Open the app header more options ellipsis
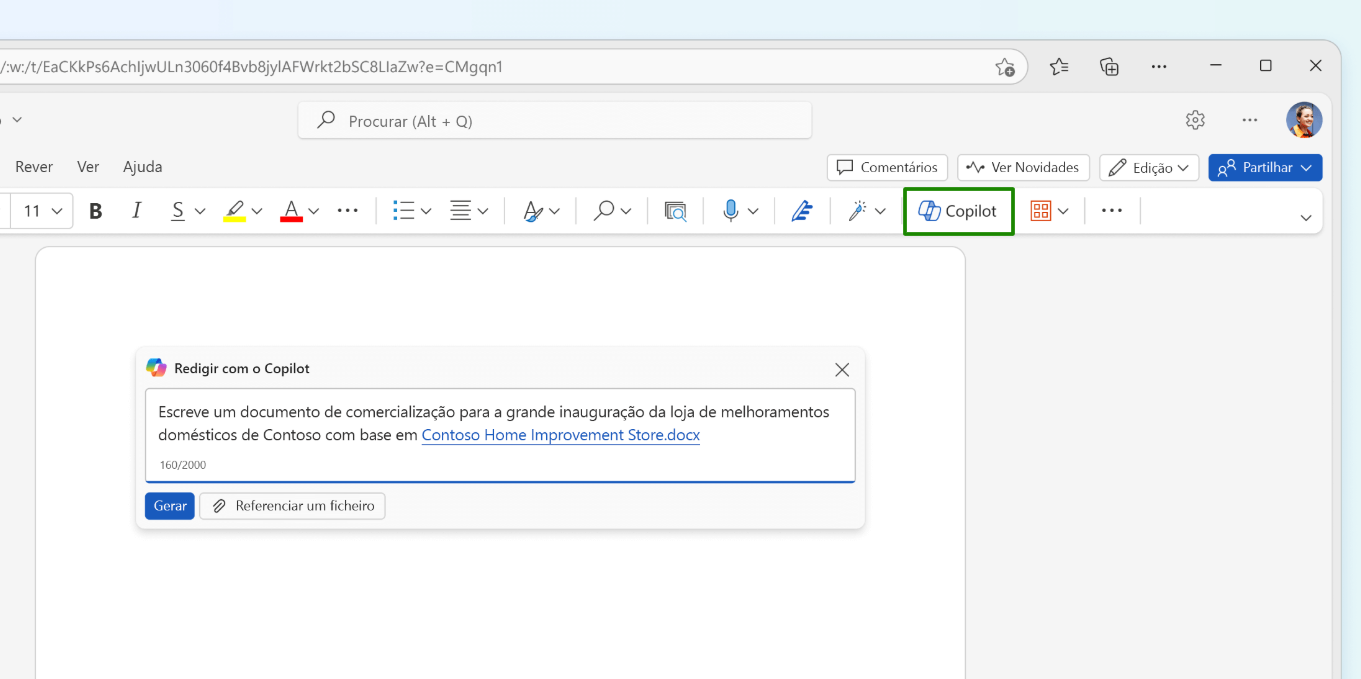This screenshot has height=679, width=1361. coord(1250,120)
